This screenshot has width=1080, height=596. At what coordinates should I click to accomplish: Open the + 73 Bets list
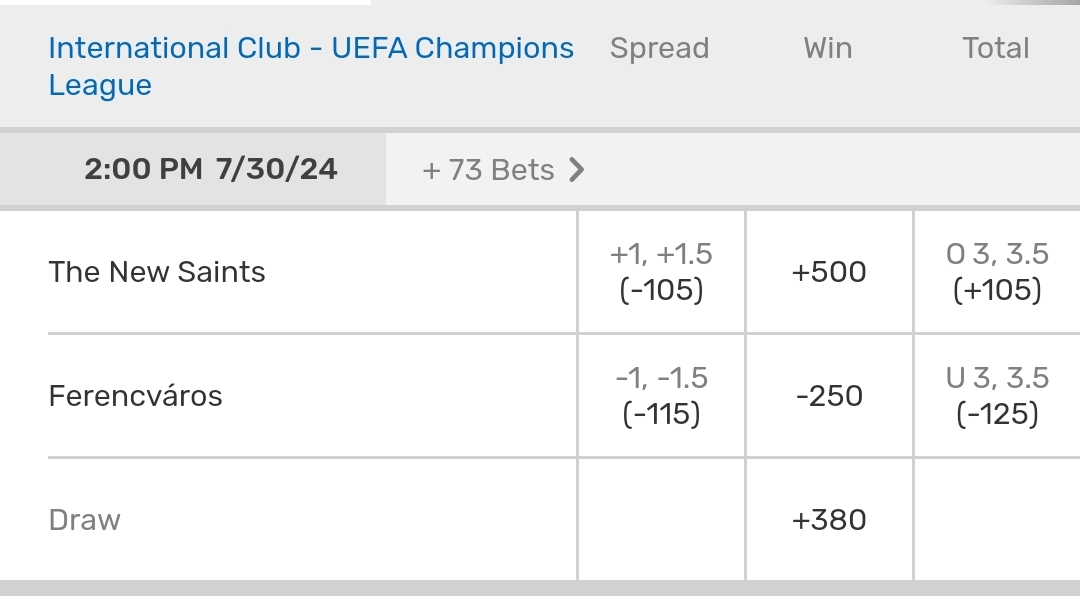coord(488,170)
